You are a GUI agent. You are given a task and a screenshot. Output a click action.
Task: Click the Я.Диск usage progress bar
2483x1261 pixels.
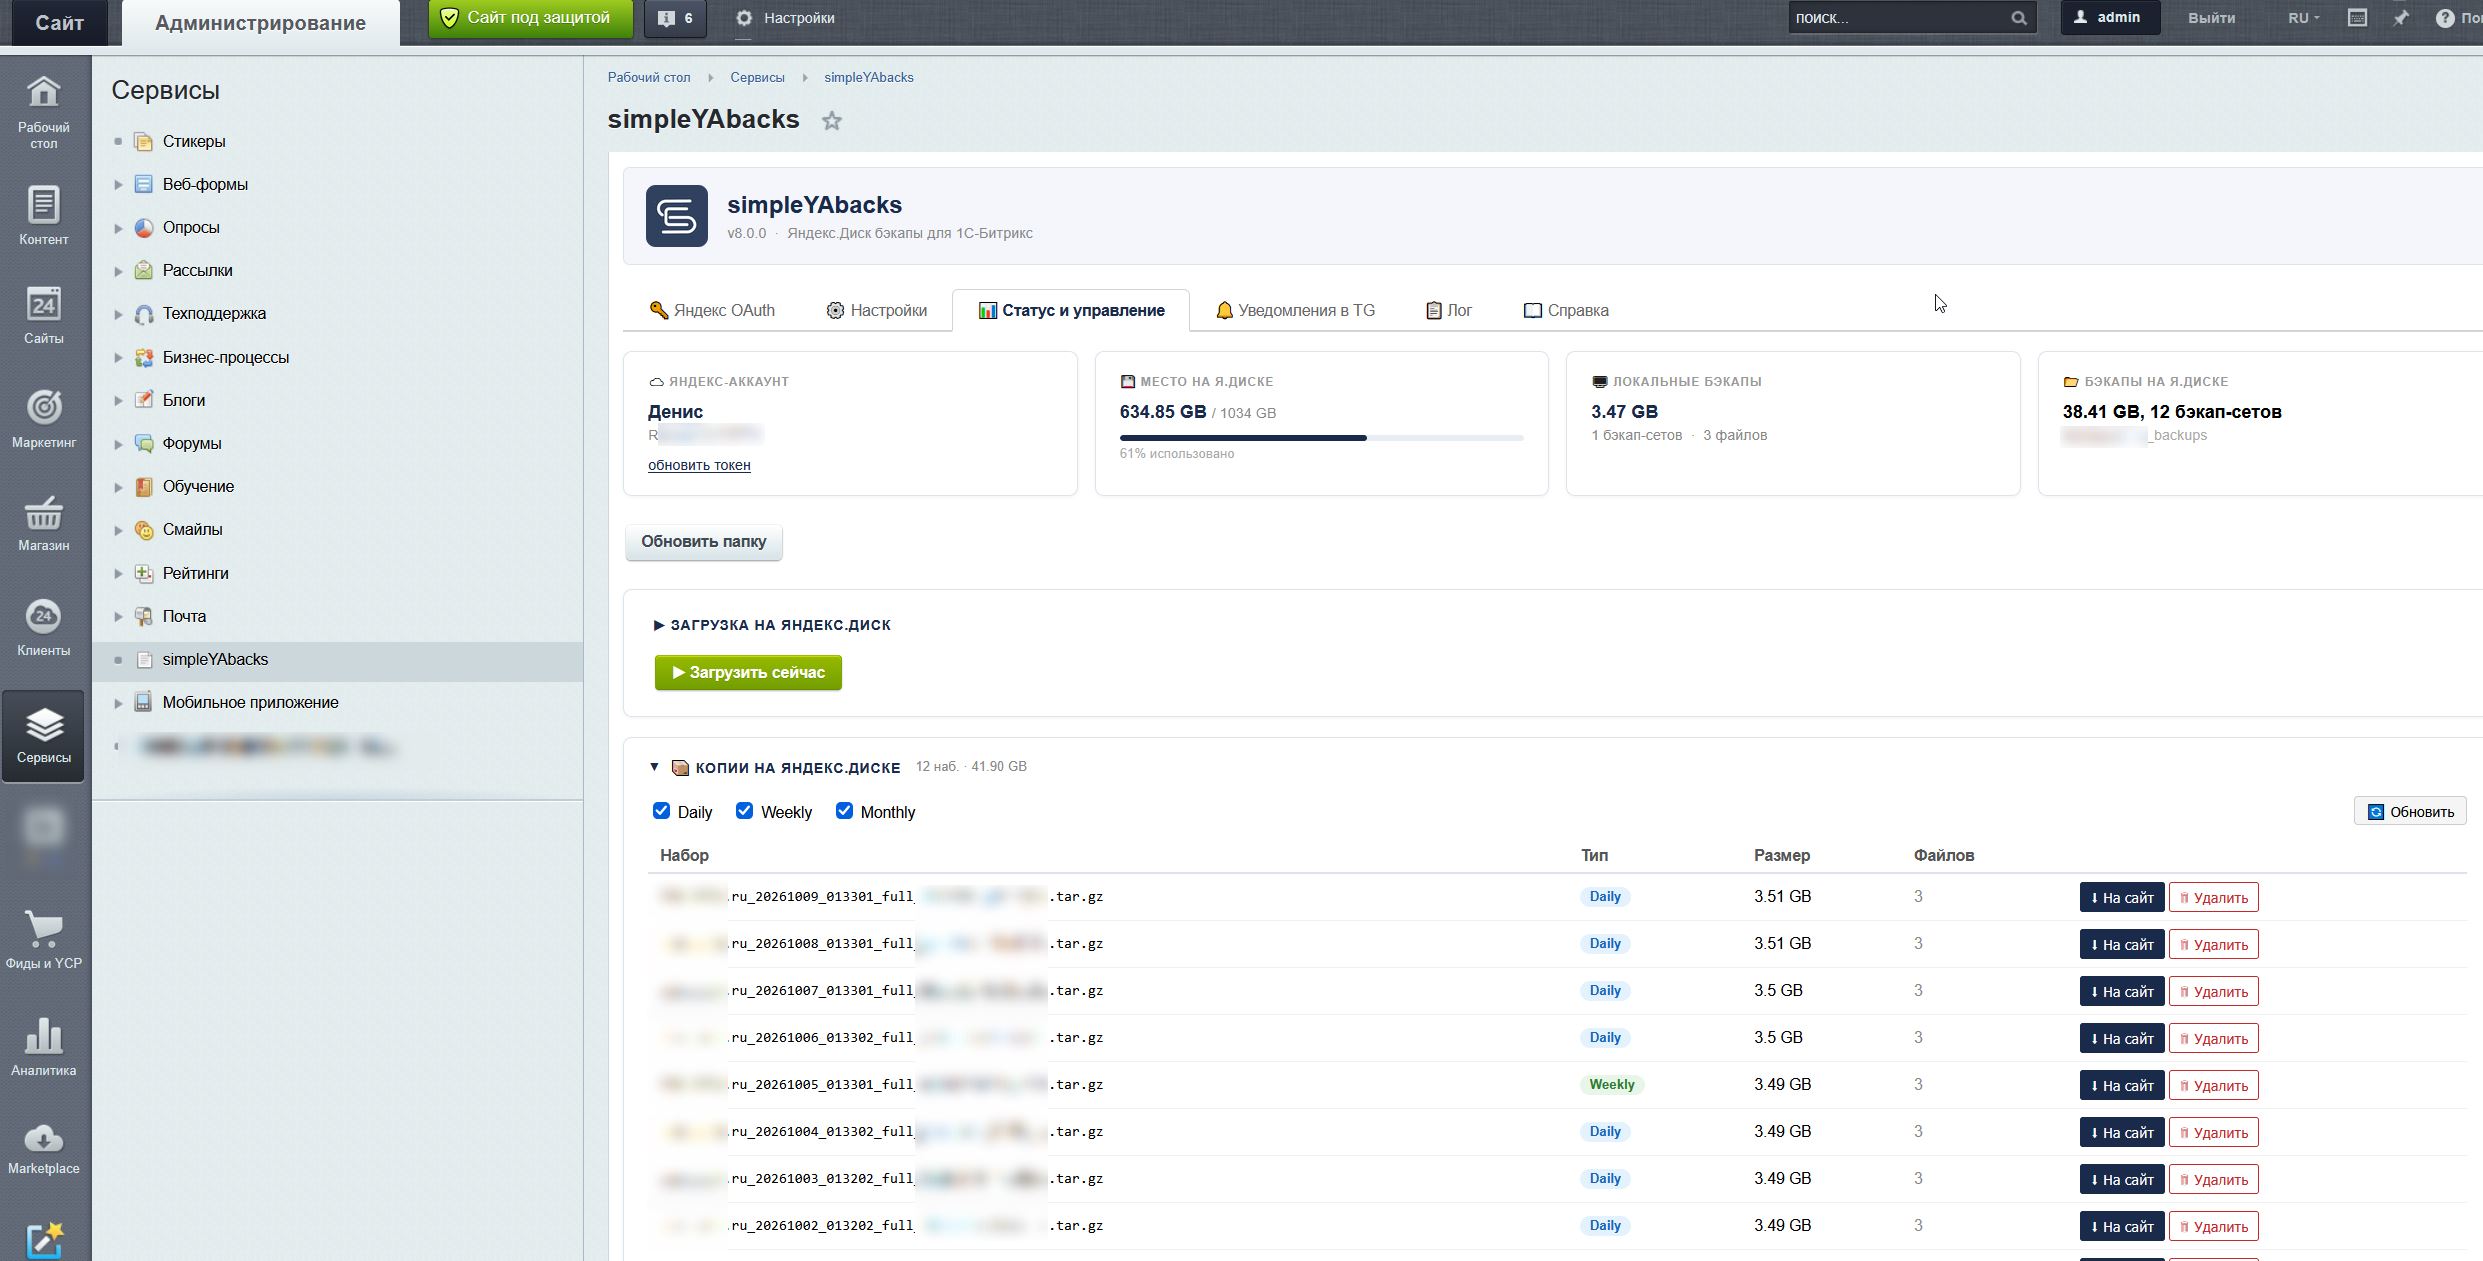pos(1321,438)
